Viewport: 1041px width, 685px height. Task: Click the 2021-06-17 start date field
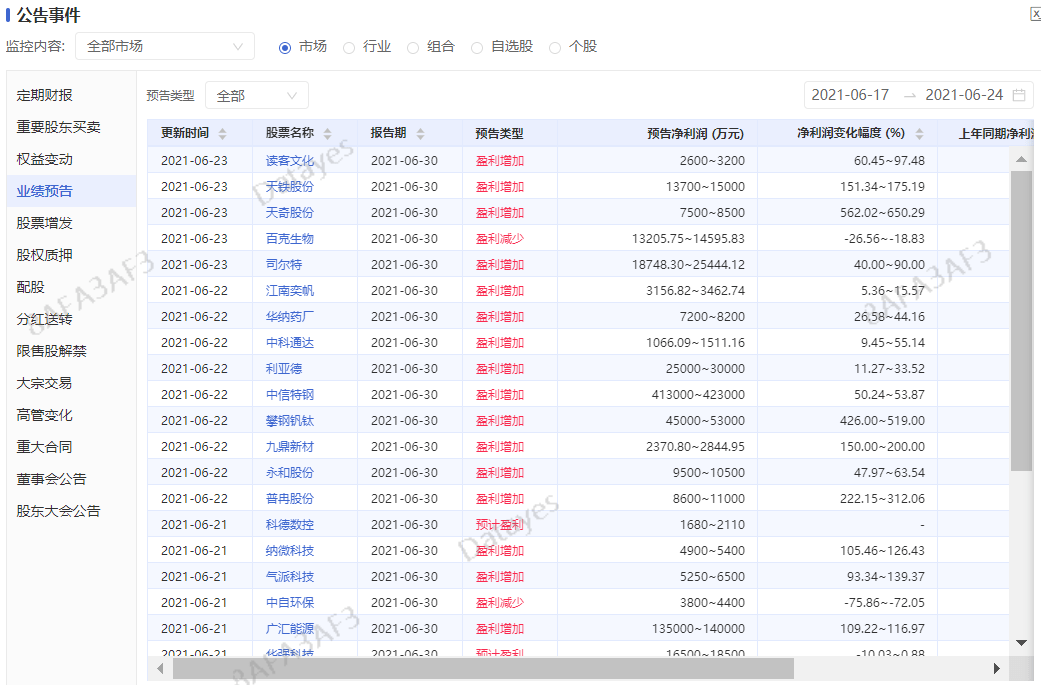(849, 95)
